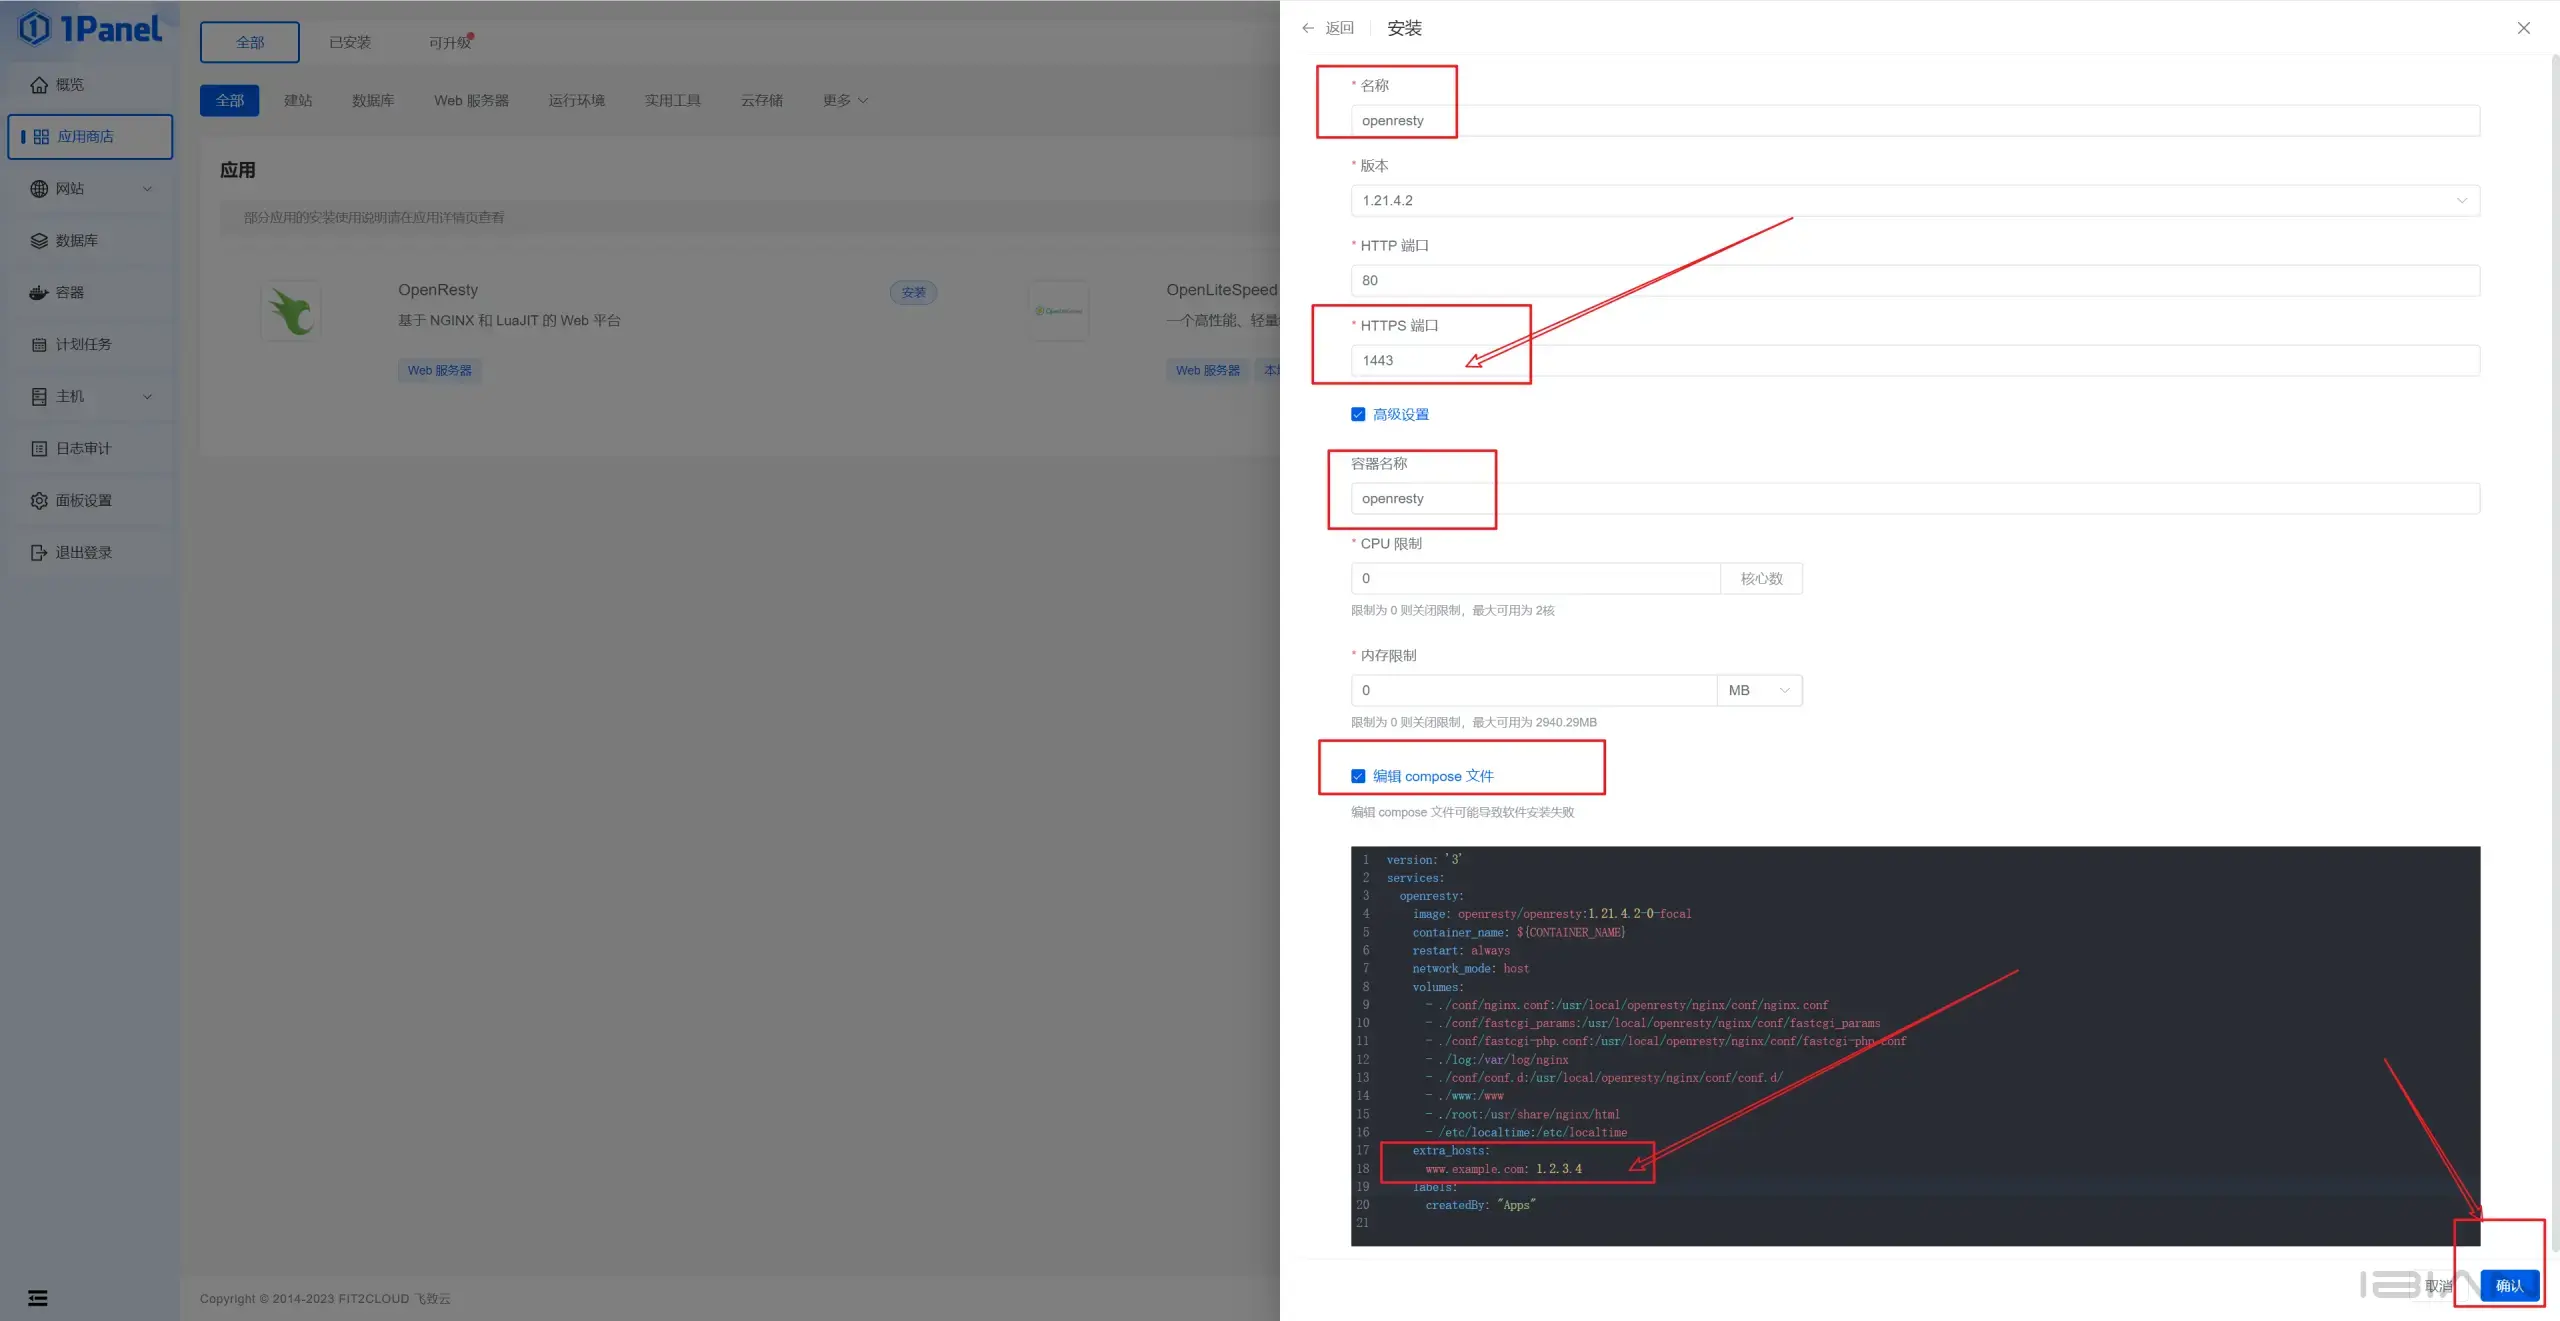Open the 版本 1.21.4.2 dropdown
This screenshot has width=2560, height=1321.
[1915, 201]
